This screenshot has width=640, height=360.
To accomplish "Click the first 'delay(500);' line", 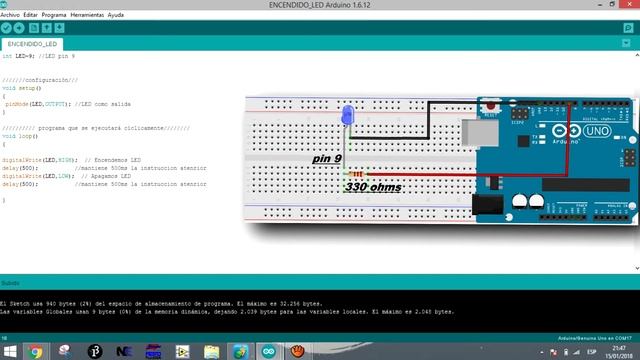I will [104, 168].
